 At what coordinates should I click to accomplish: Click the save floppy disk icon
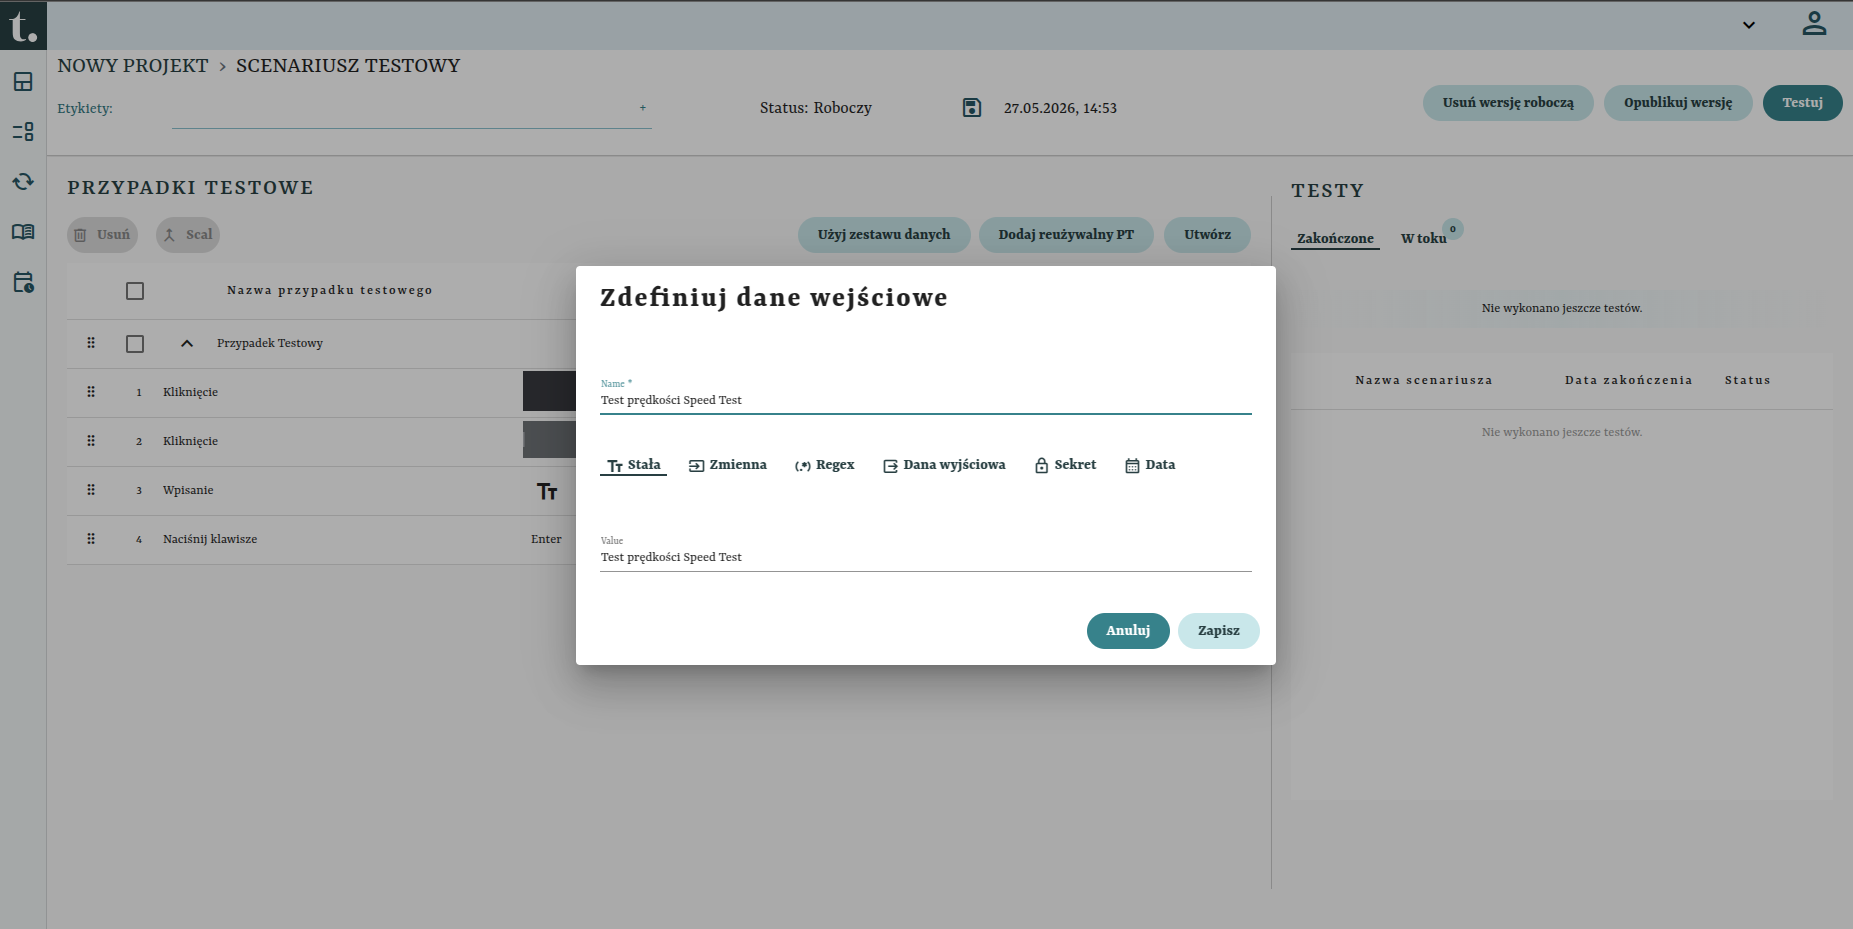(x=972, y=107)
